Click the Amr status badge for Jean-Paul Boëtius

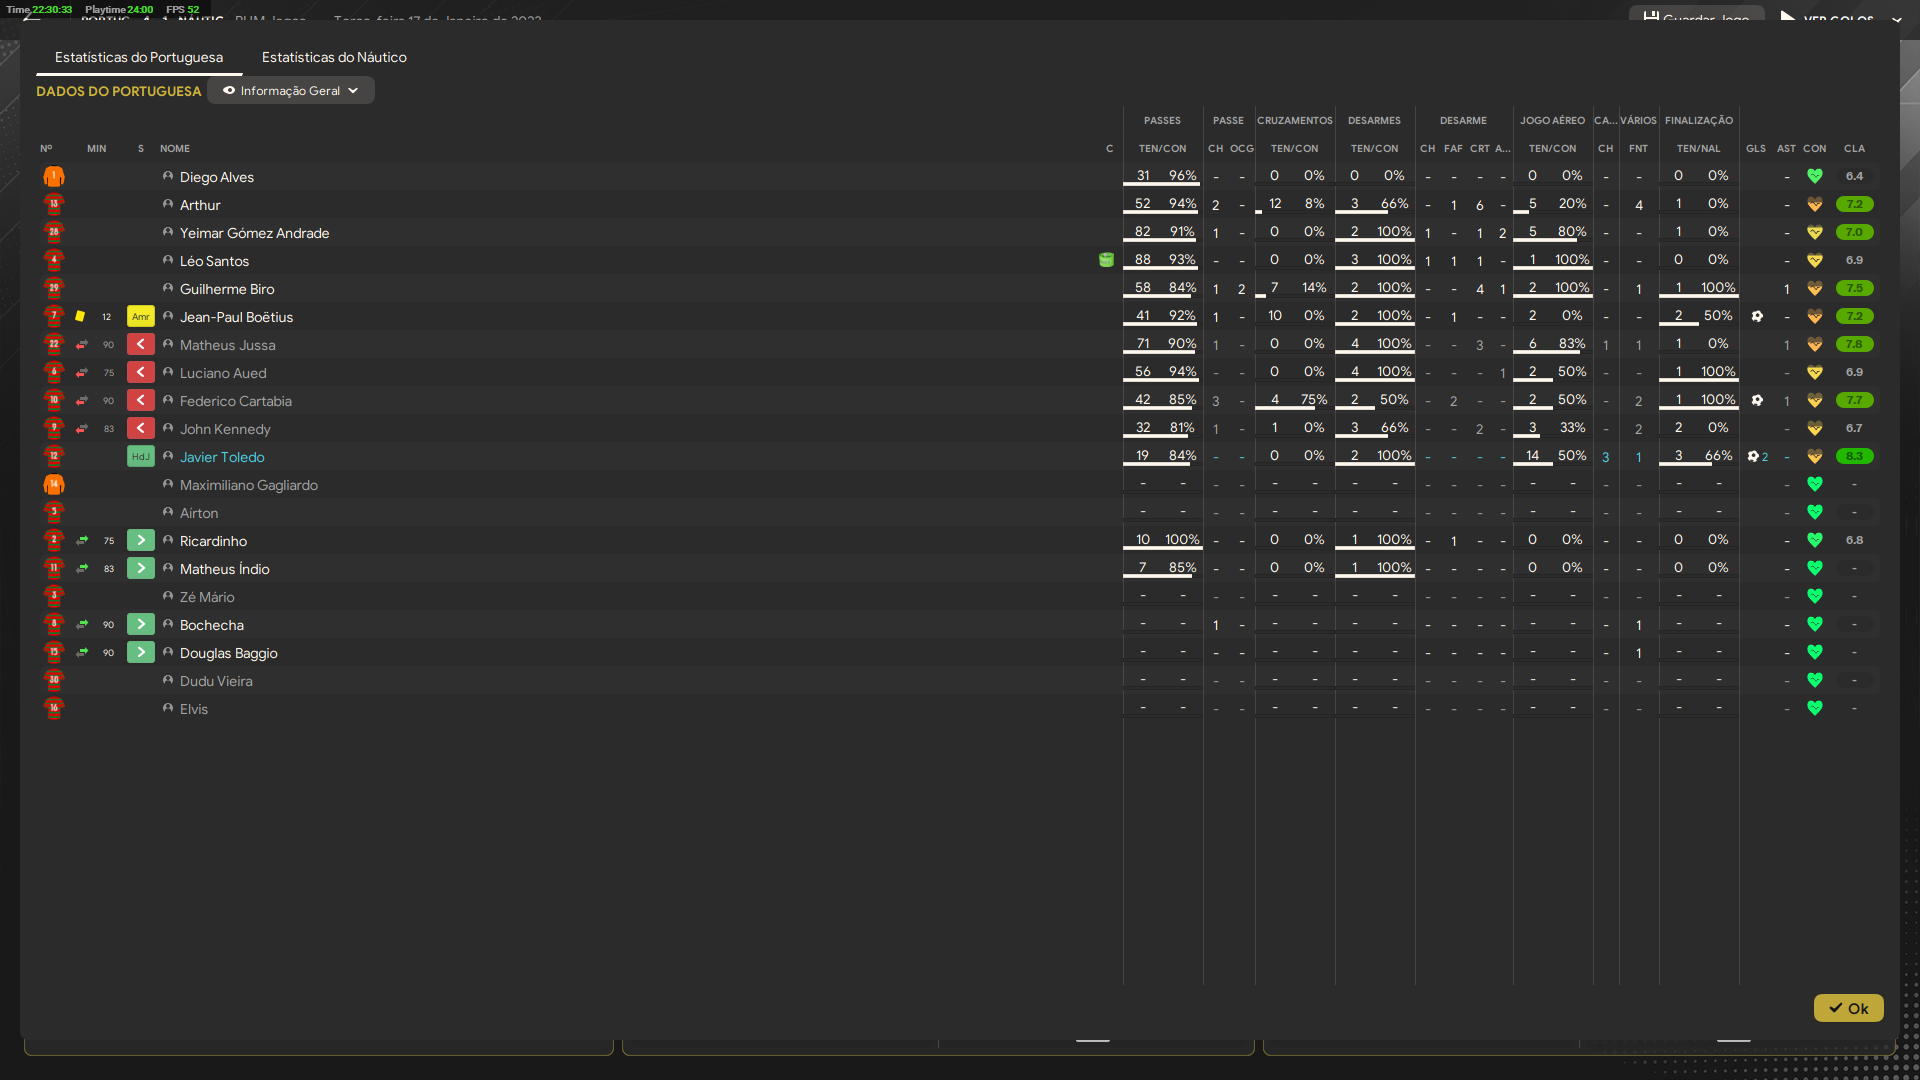coord(141,317)
